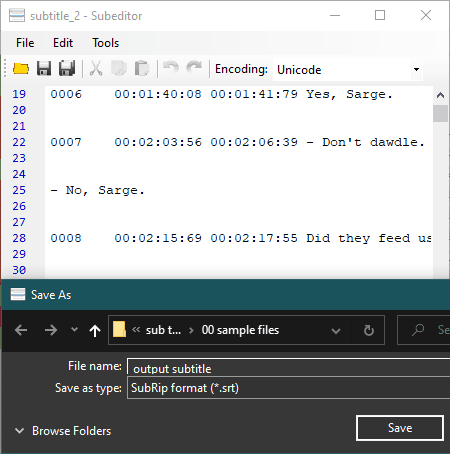Minimize the Subeditor window

click(335, 15)
